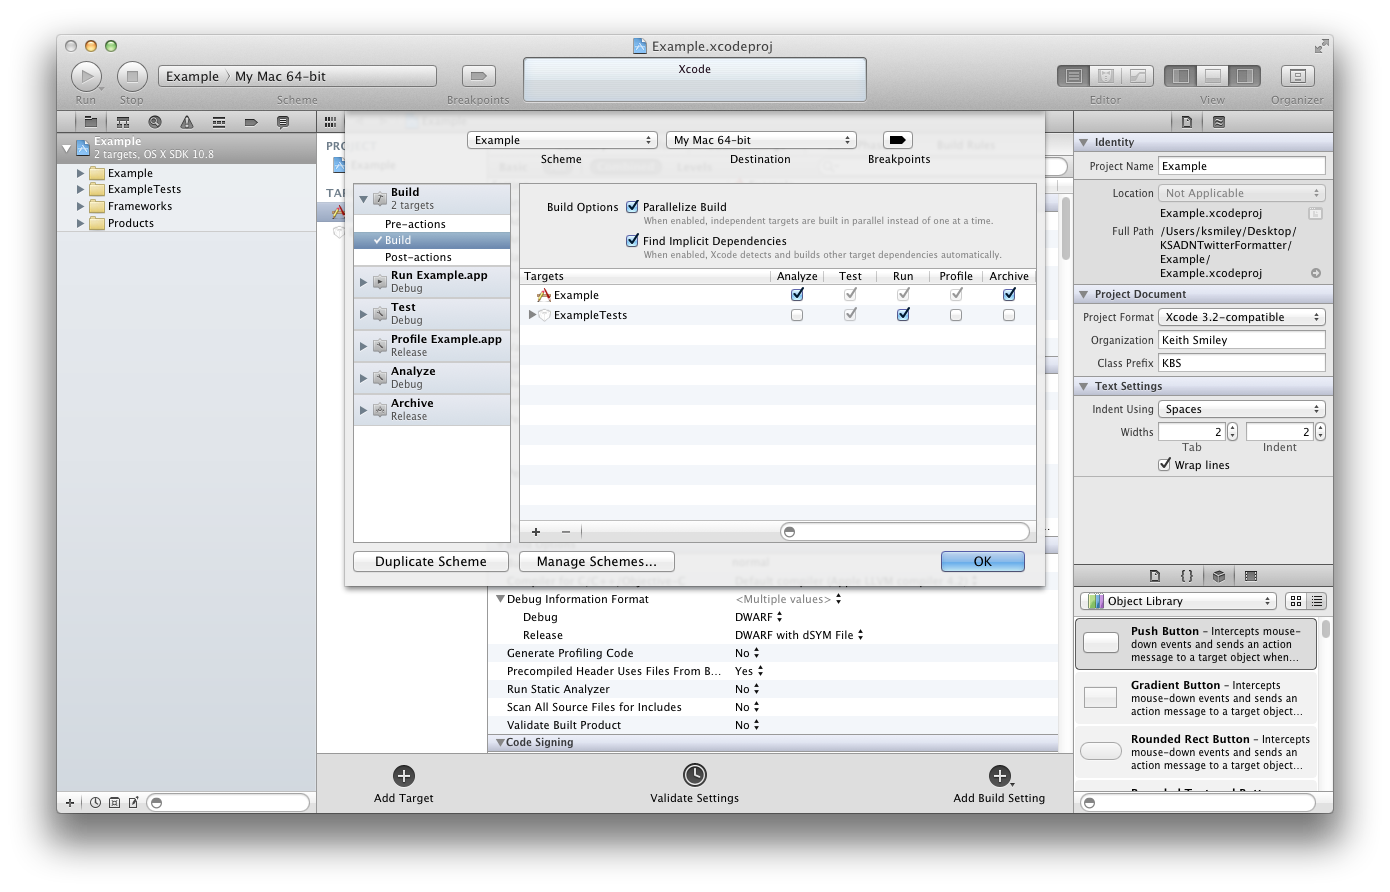Check Profile for the ExampleTests target
The image size is (1390, 892).
[956, 315]
